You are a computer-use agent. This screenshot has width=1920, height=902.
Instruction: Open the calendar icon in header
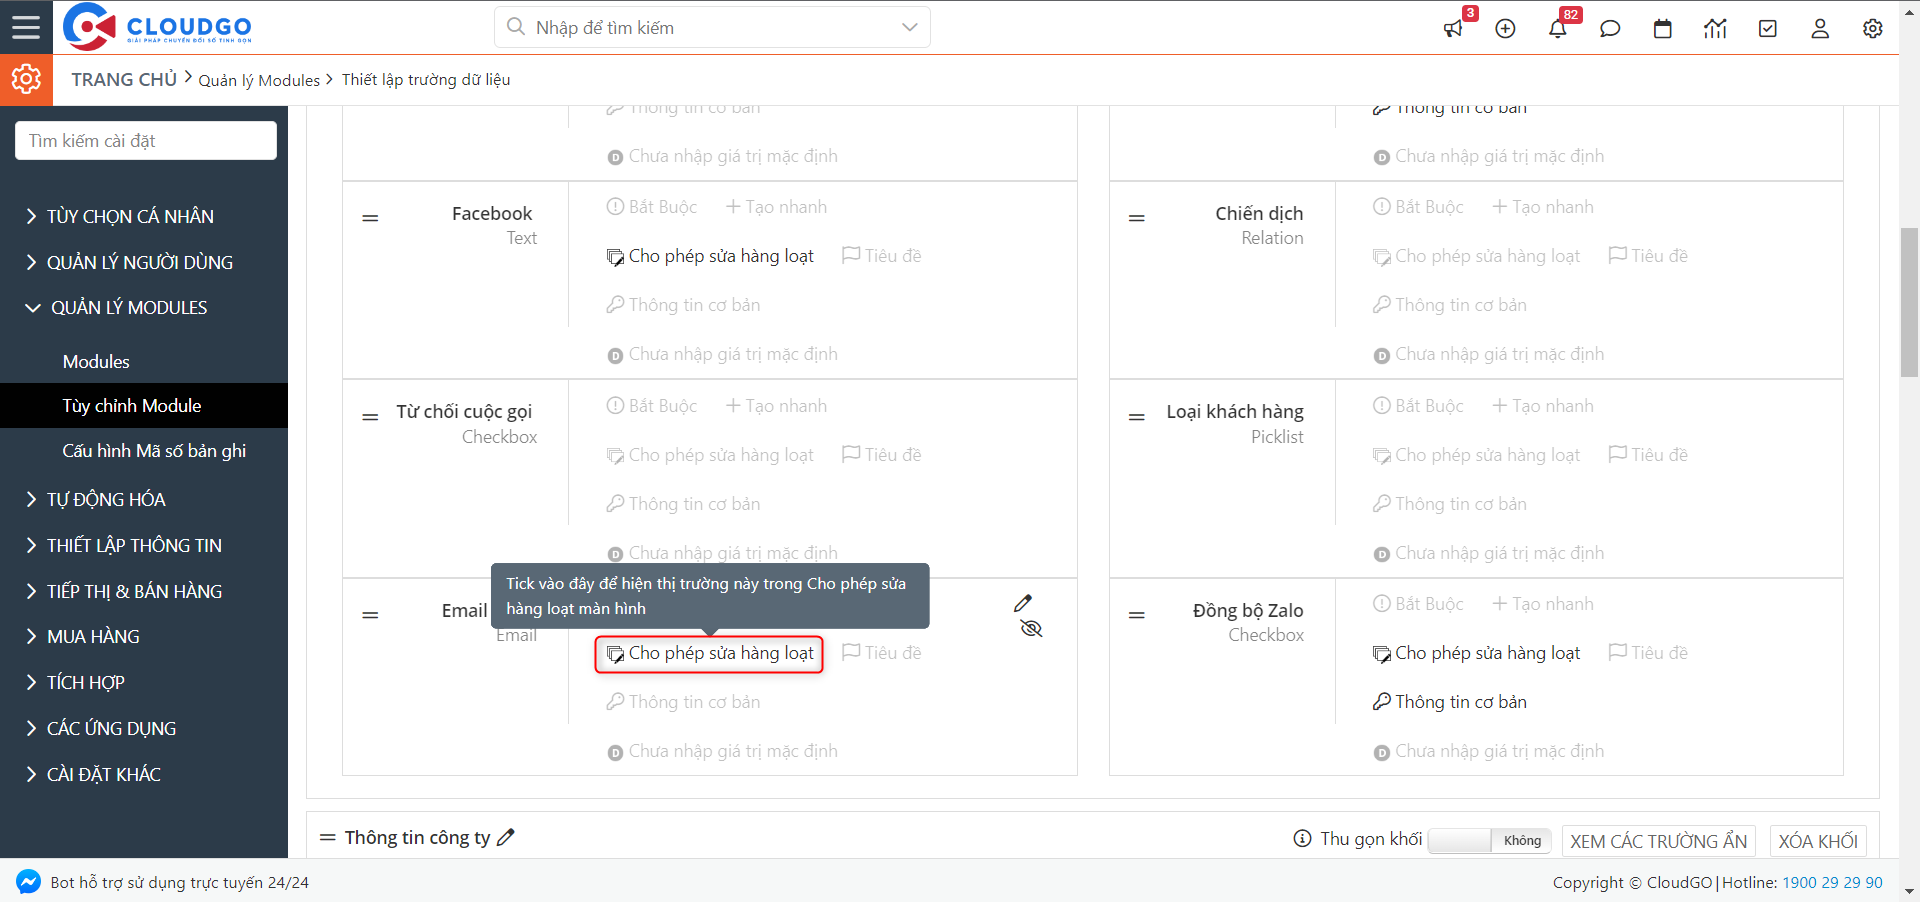(1663, 29)
